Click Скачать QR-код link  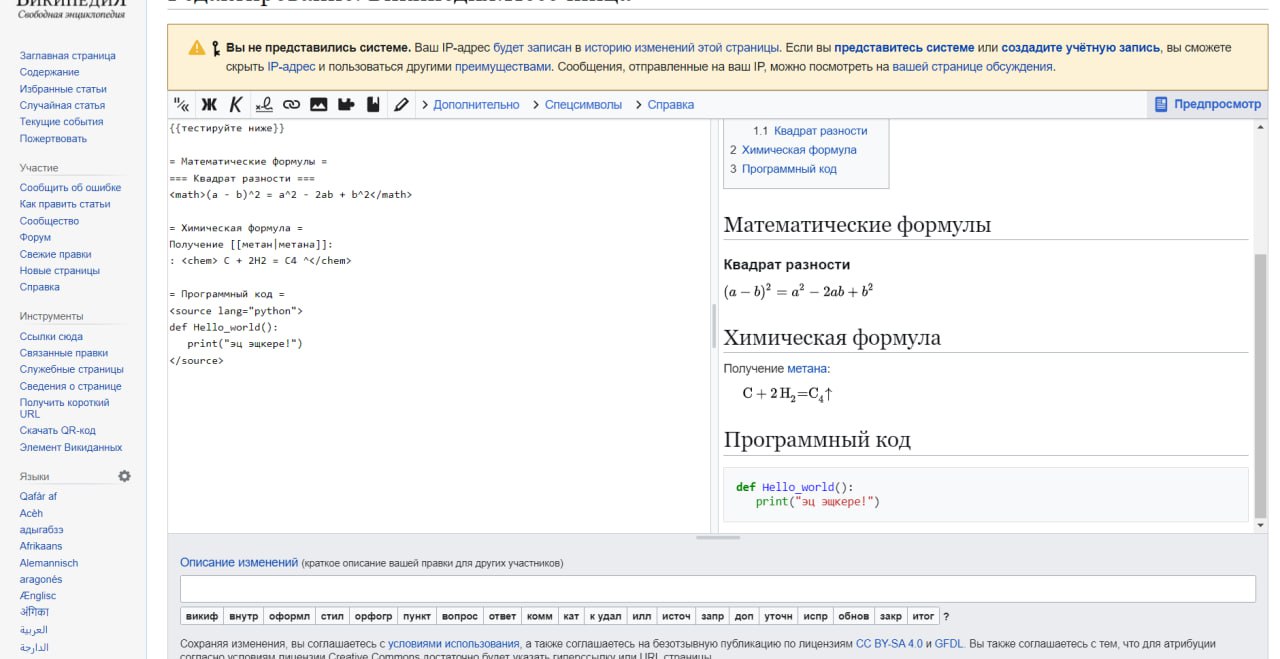(58, 430)
